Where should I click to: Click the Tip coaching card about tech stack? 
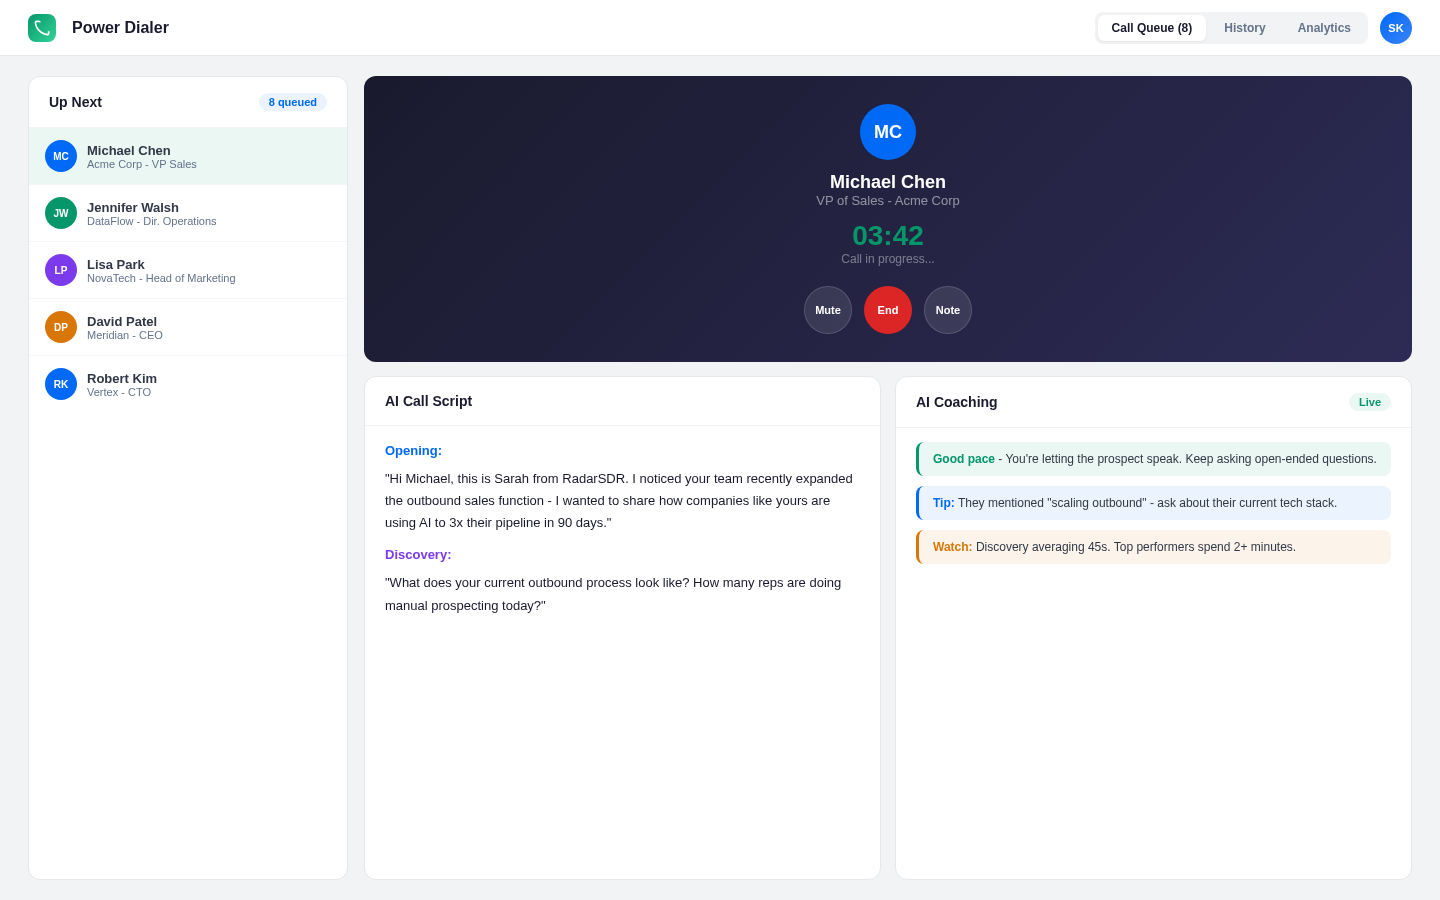(x=1153, y=503)
